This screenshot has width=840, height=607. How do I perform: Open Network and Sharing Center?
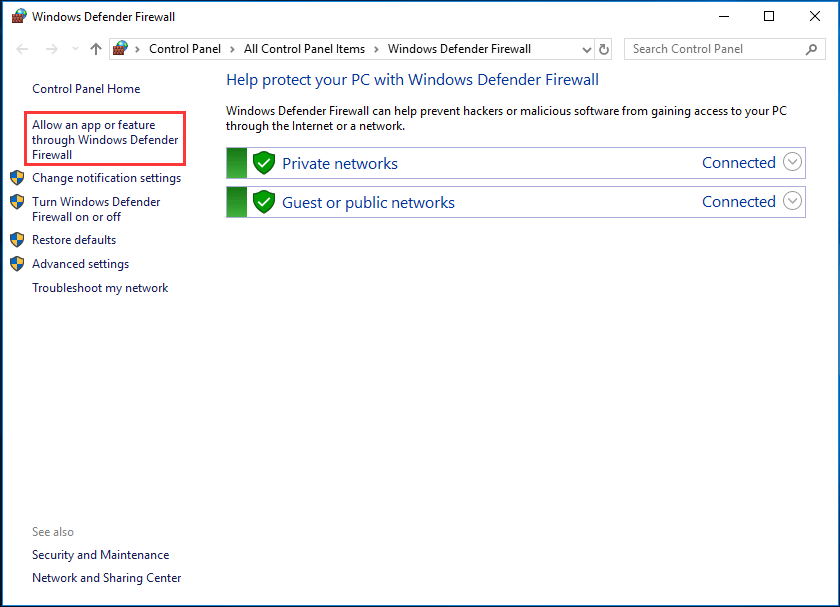106,577
